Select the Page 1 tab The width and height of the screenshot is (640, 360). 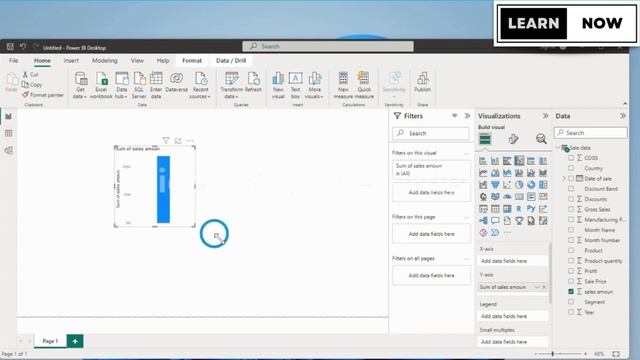tap(50, 341)
